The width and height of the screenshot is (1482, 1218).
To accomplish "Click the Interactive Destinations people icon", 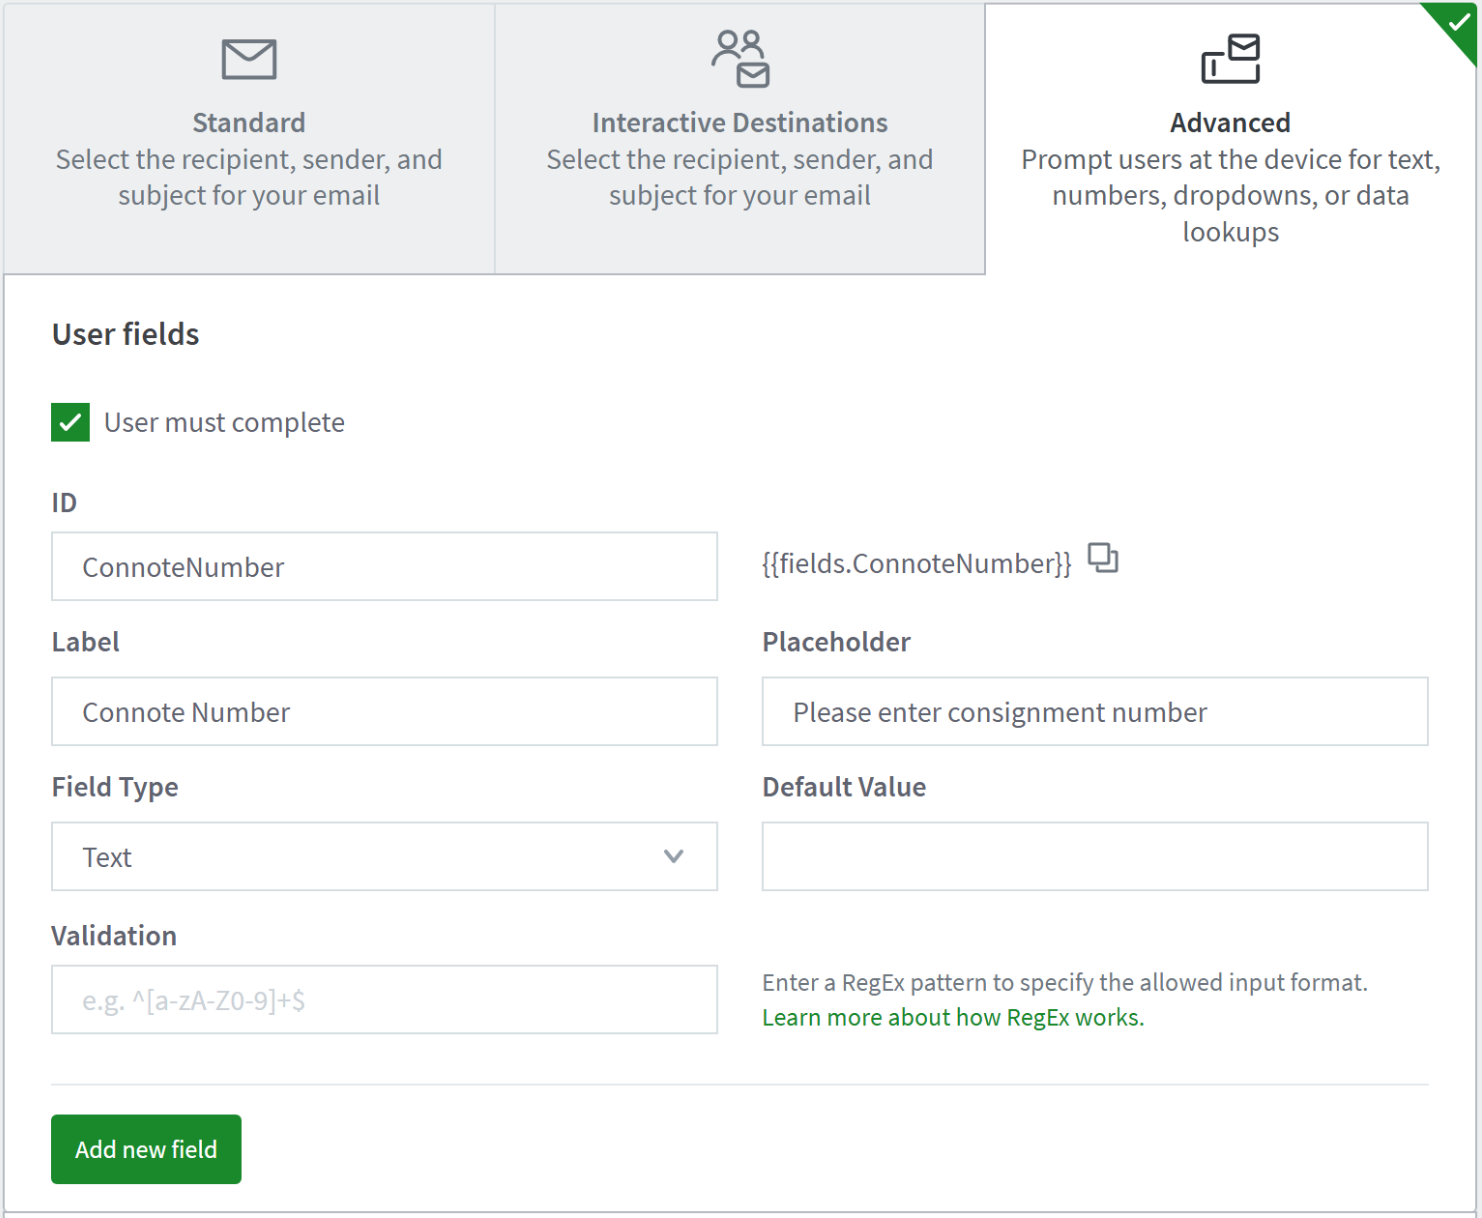I will pos(740,59).
